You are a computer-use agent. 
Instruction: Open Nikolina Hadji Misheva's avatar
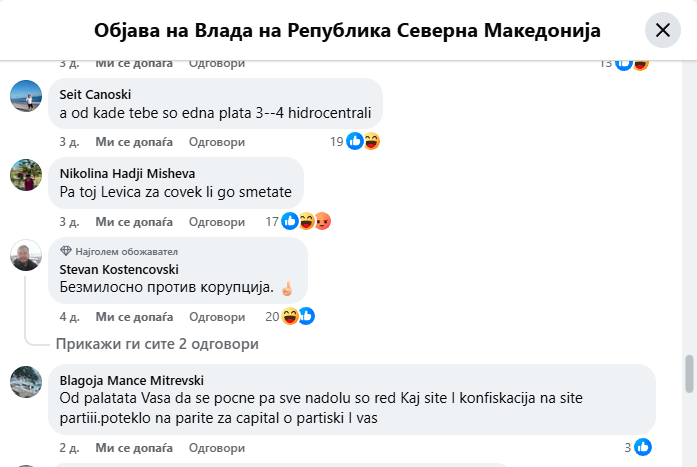coord(26,175)
